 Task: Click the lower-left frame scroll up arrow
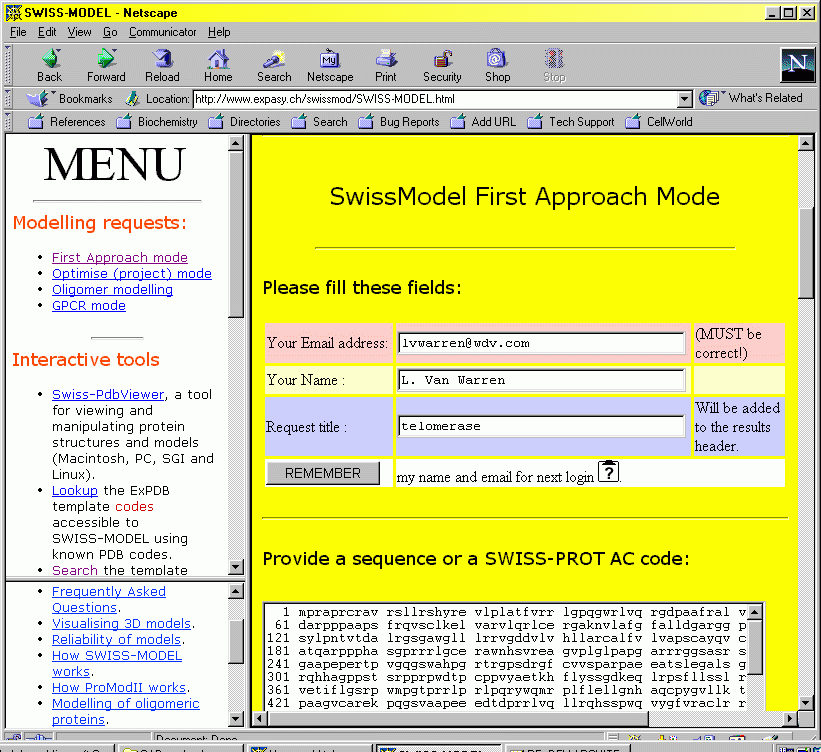(236, 592)
